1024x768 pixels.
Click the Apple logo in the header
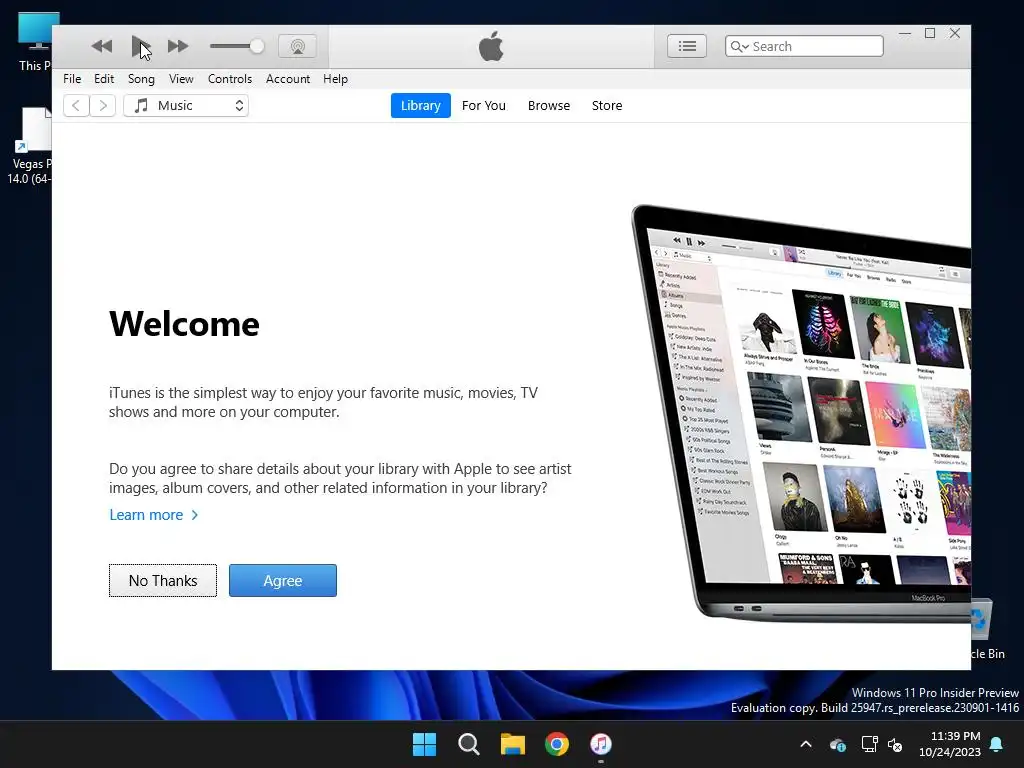pyautogui.click(x=491, y=46)
